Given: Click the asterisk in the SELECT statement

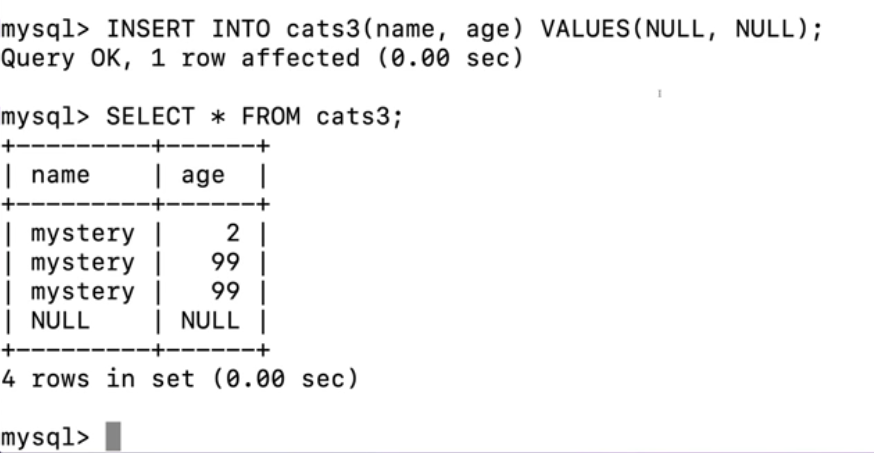Looking at the screenshot, I should pyautogui.click(x=218, y=117).
